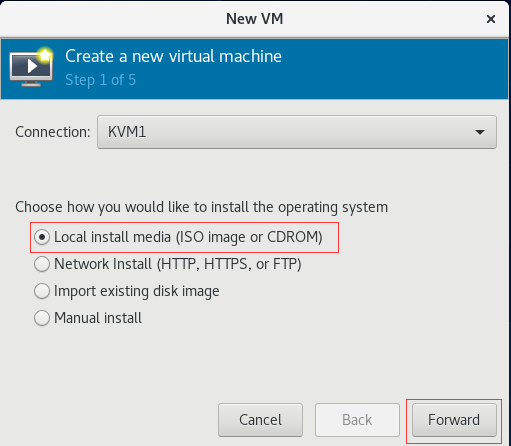Click the ISO image or CDROM label text
The height and width of the screenshot is (446, 511).
(x=249, y=237)
